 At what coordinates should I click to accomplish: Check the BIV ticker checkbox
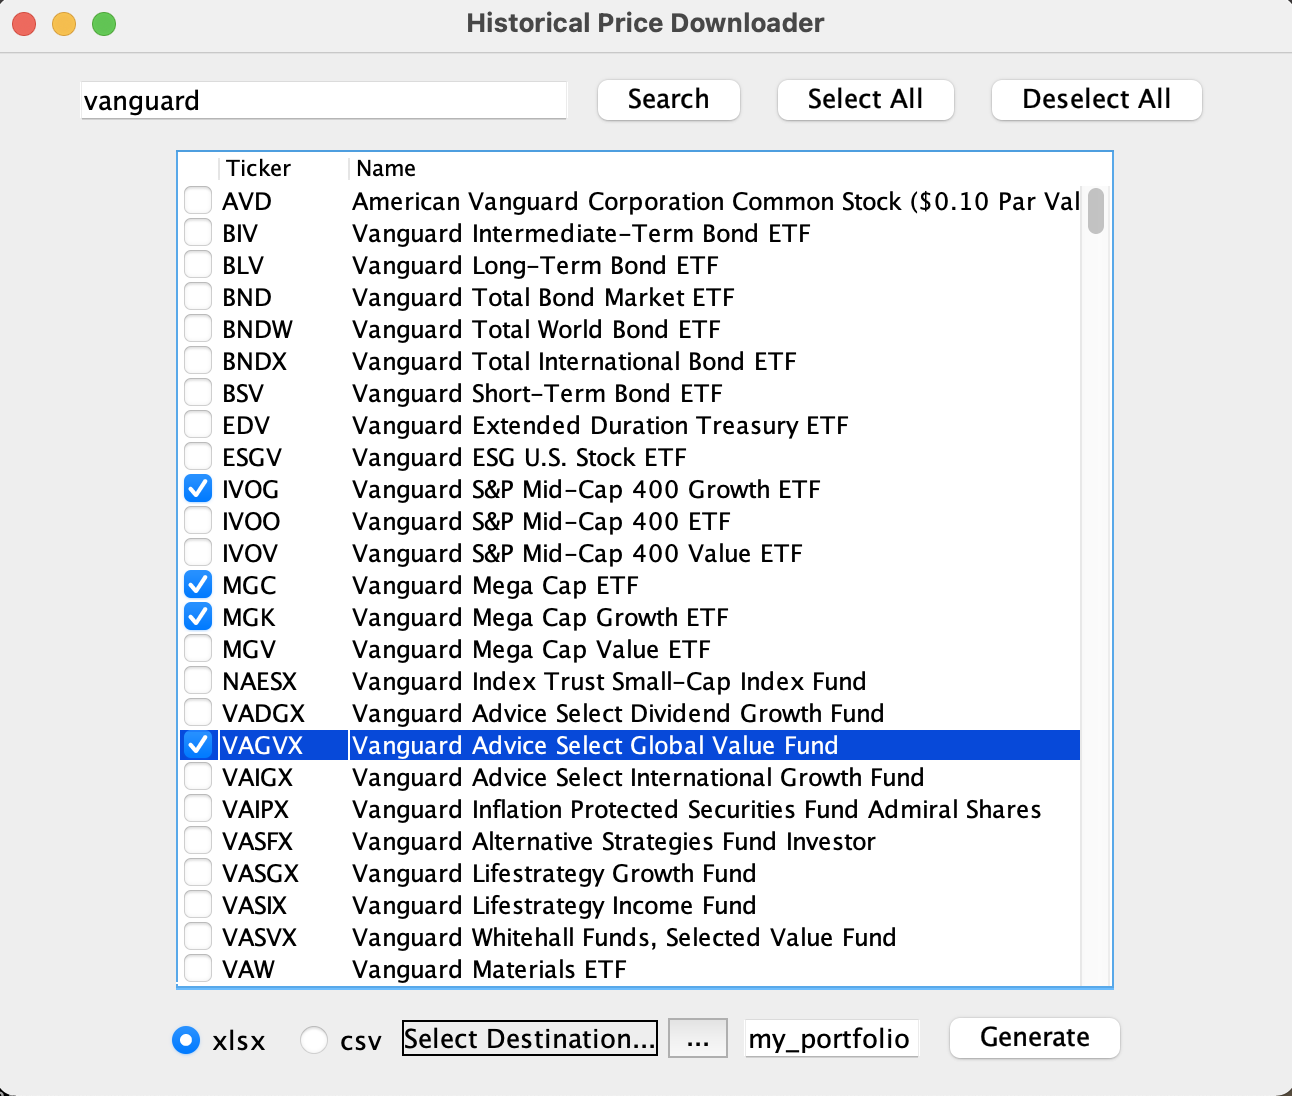(x=198, y=233)
